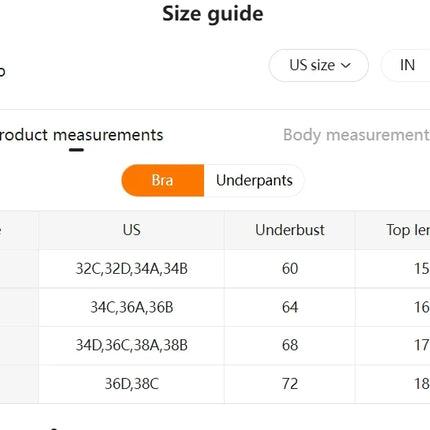Click the underbust value 68
This screenshot has width=430, height=430.
point(290,345)
